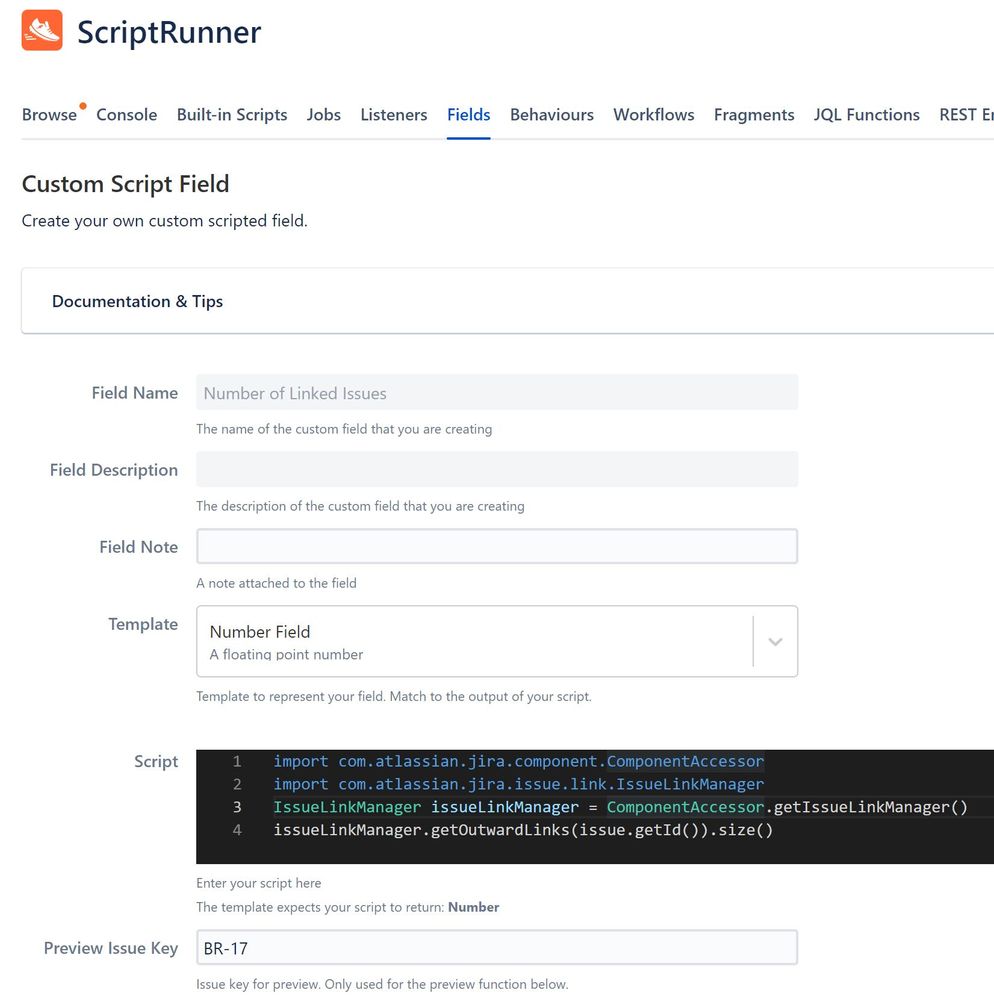Screen dimensions: 994x999
Task: Navigate to the REST Endpoints section
Action: point(965,114)
